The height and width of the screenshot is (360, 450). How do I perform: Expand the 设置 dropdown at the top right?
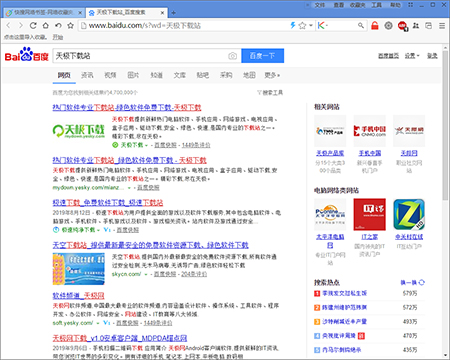[412, 56]
